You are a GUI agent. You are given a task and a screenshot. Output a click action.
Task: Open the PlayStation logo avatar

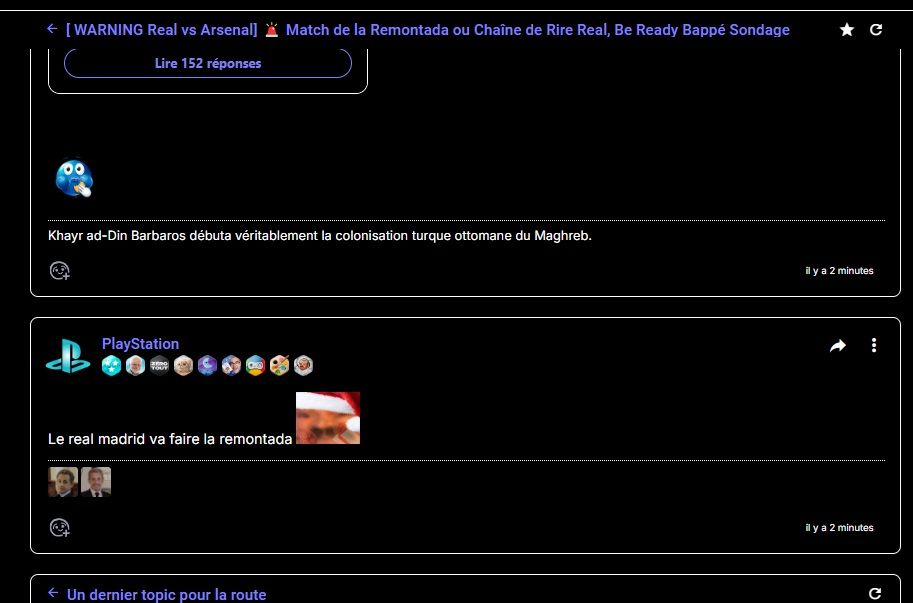tap(68, 355)
